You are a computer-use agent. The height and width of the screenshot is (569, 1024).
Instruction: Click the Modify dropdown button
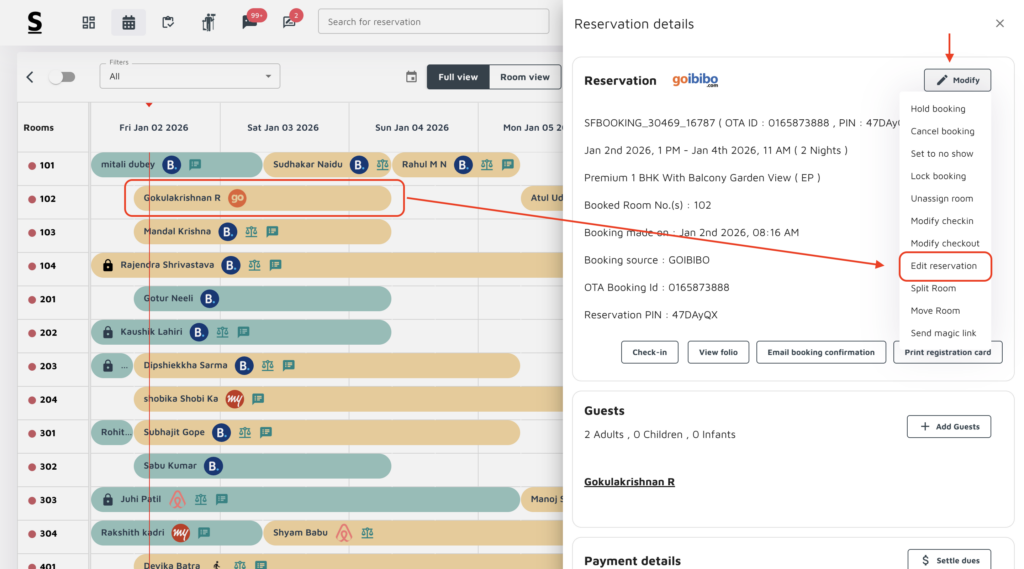957,80
